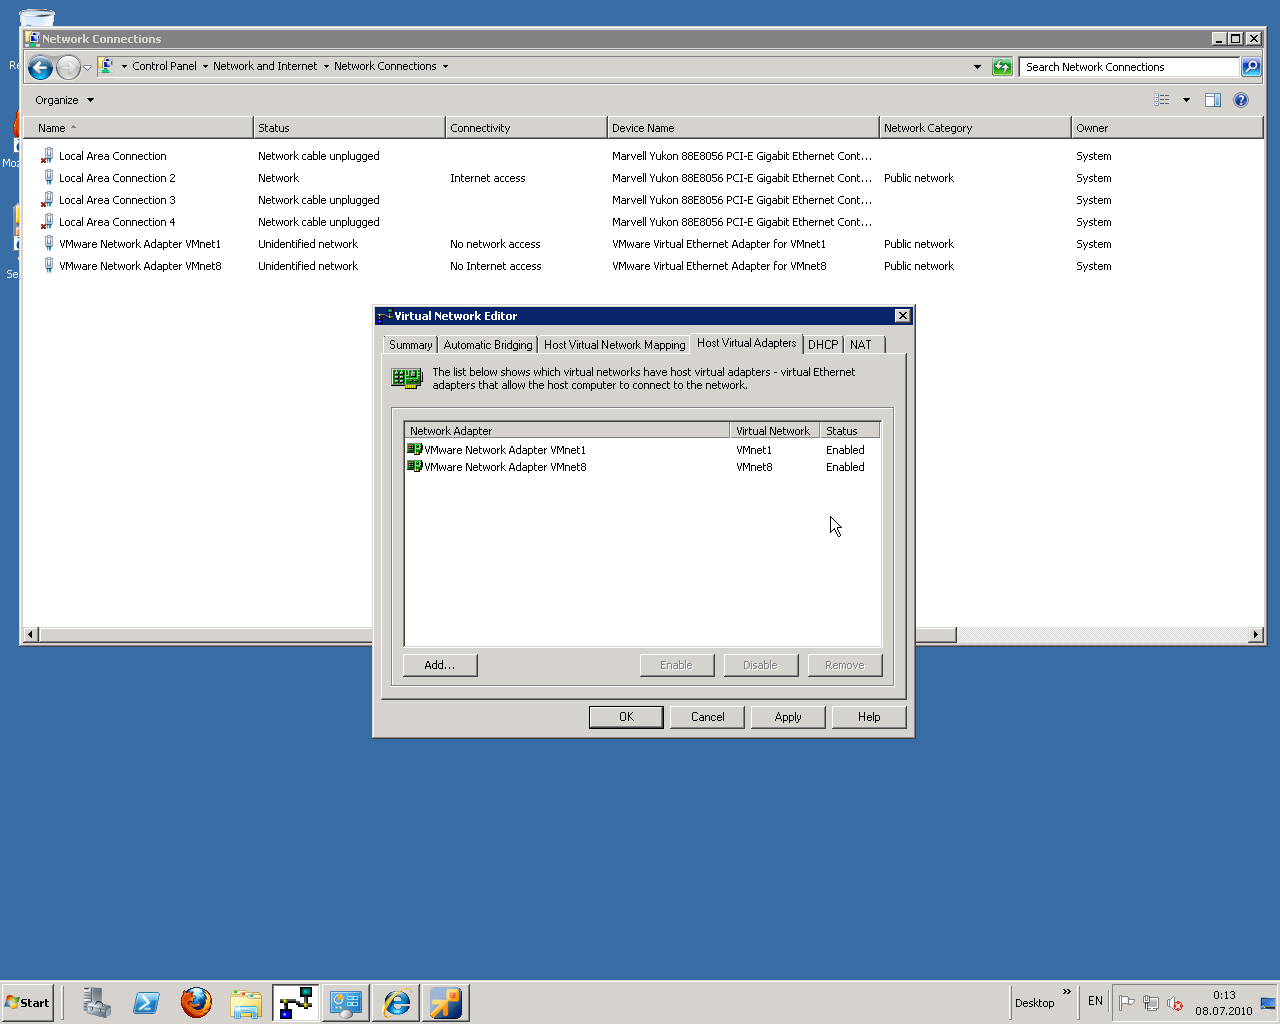This screenshot has width=1280, height=1024.
Task: Apply the virtual network changes
Action: (788, 717)
